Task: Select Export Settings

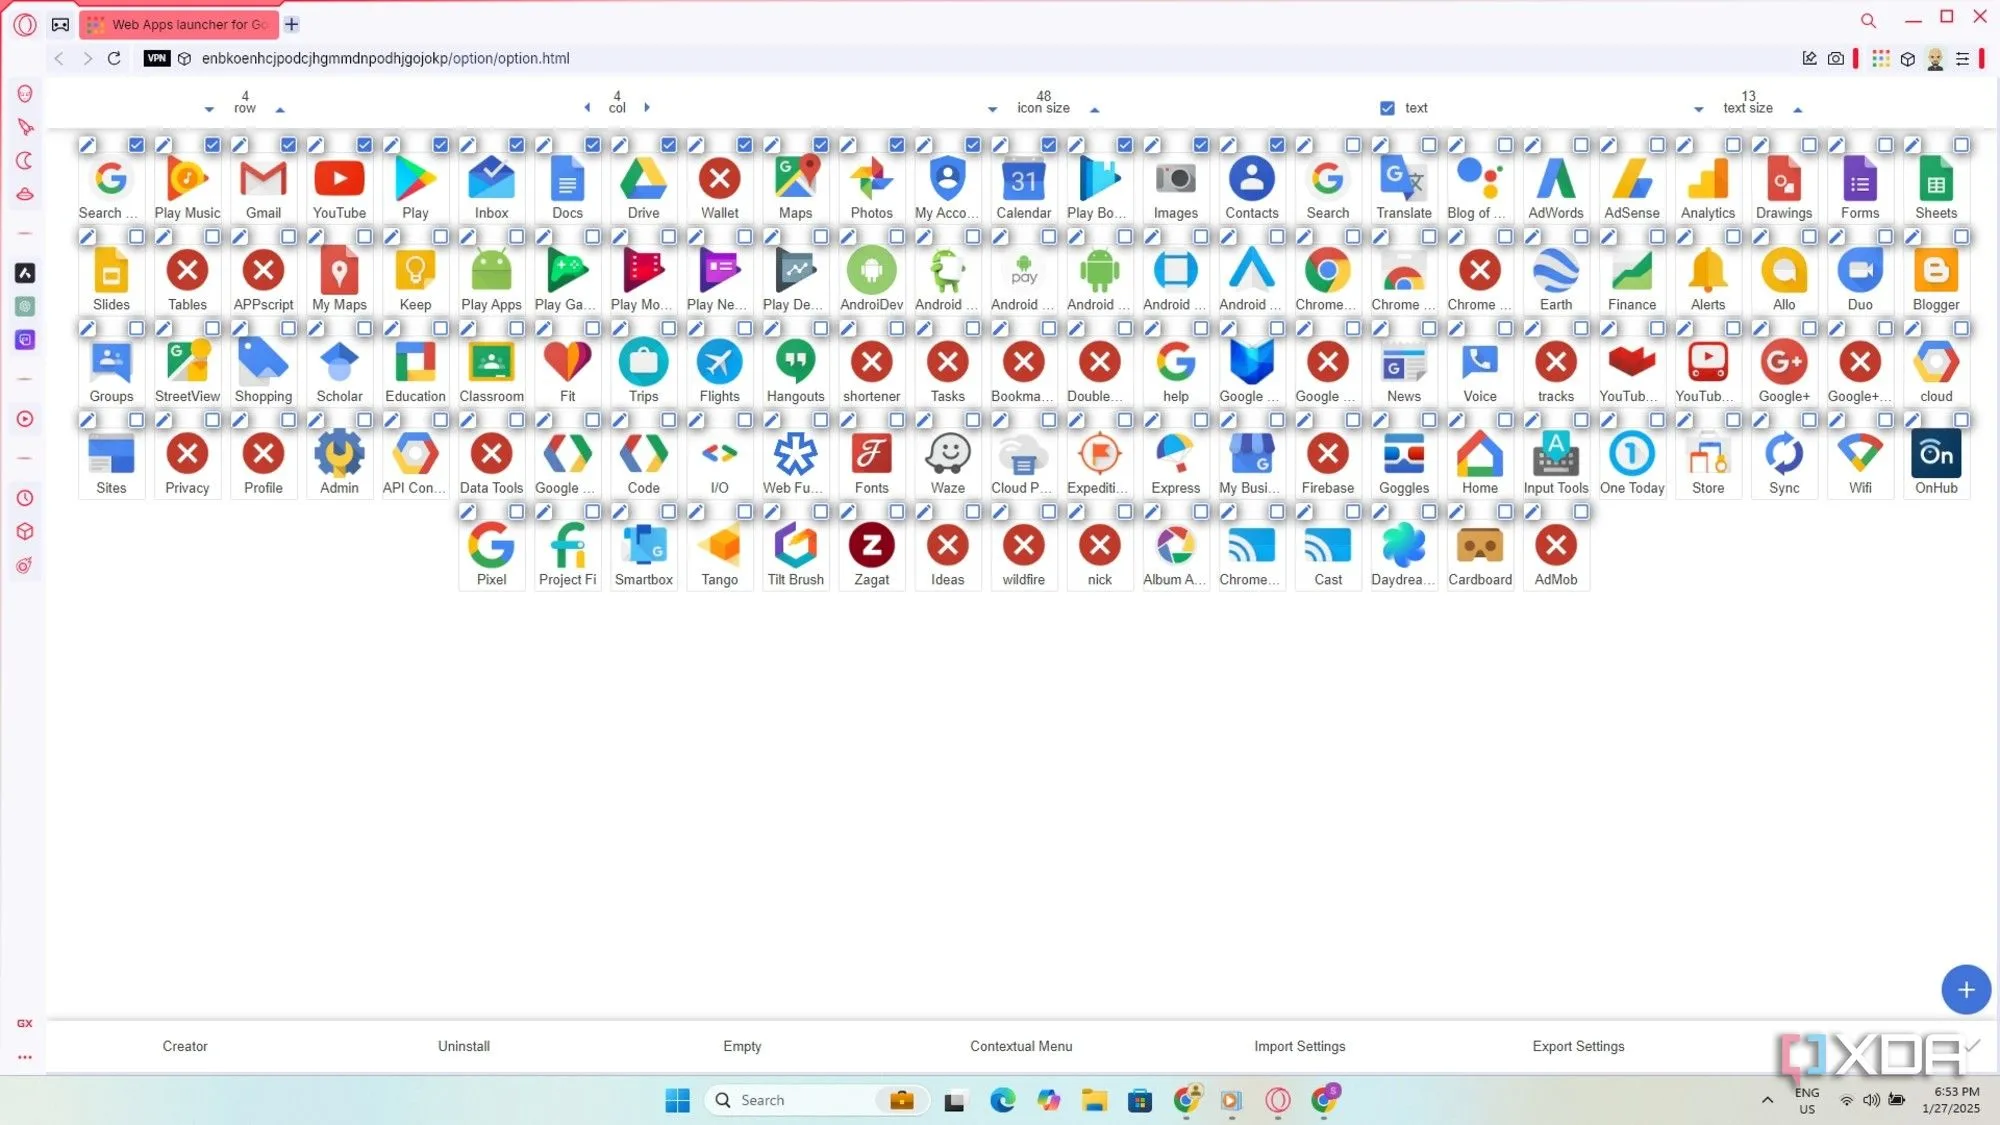Action: [x=1578, y=1046]
